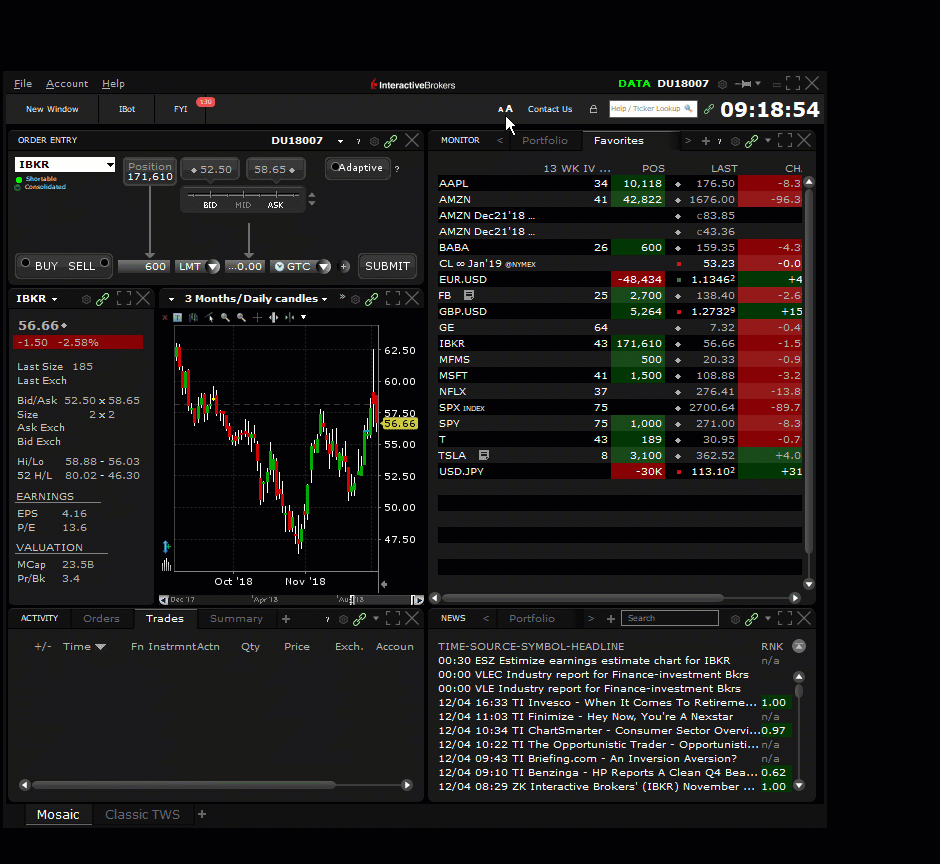Click the chart panel link chain icon

tap(372, 299)
